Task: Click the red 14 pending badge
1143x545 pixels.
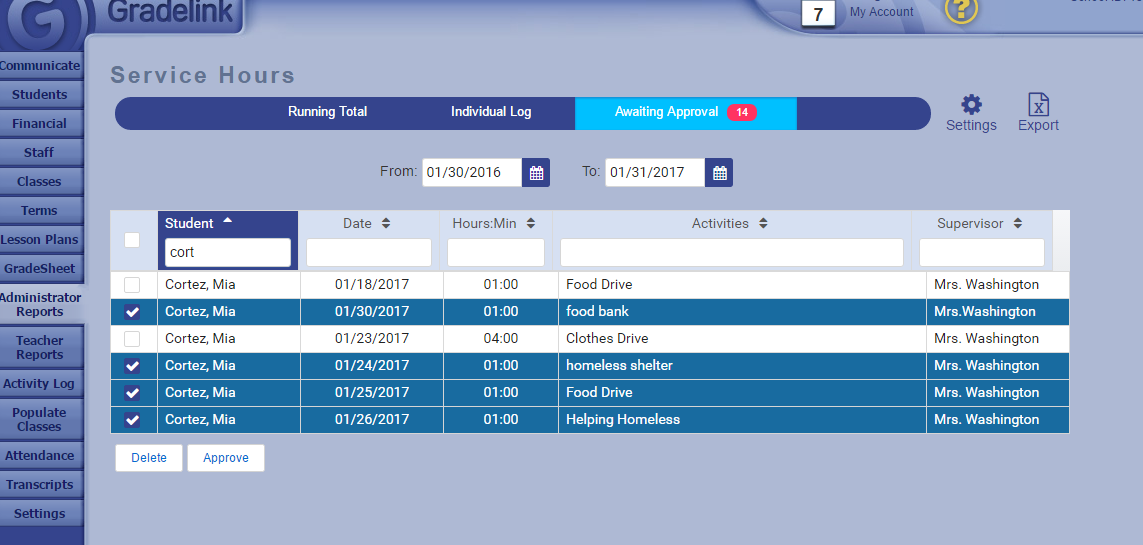Action: (x=742, y=113)
